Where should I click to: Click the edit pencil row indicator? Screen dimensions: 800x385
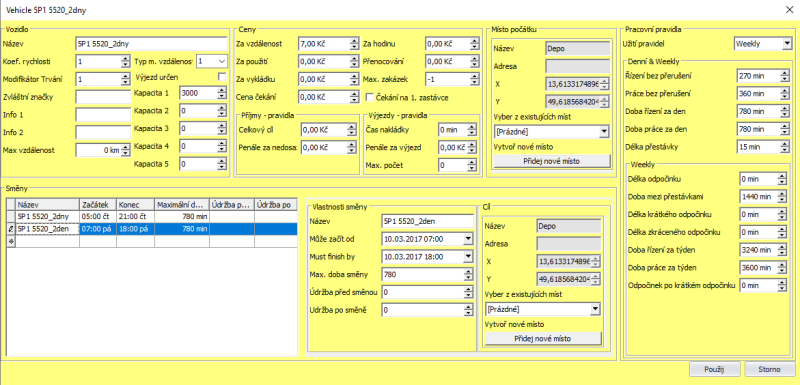click(x=10, y=229)
